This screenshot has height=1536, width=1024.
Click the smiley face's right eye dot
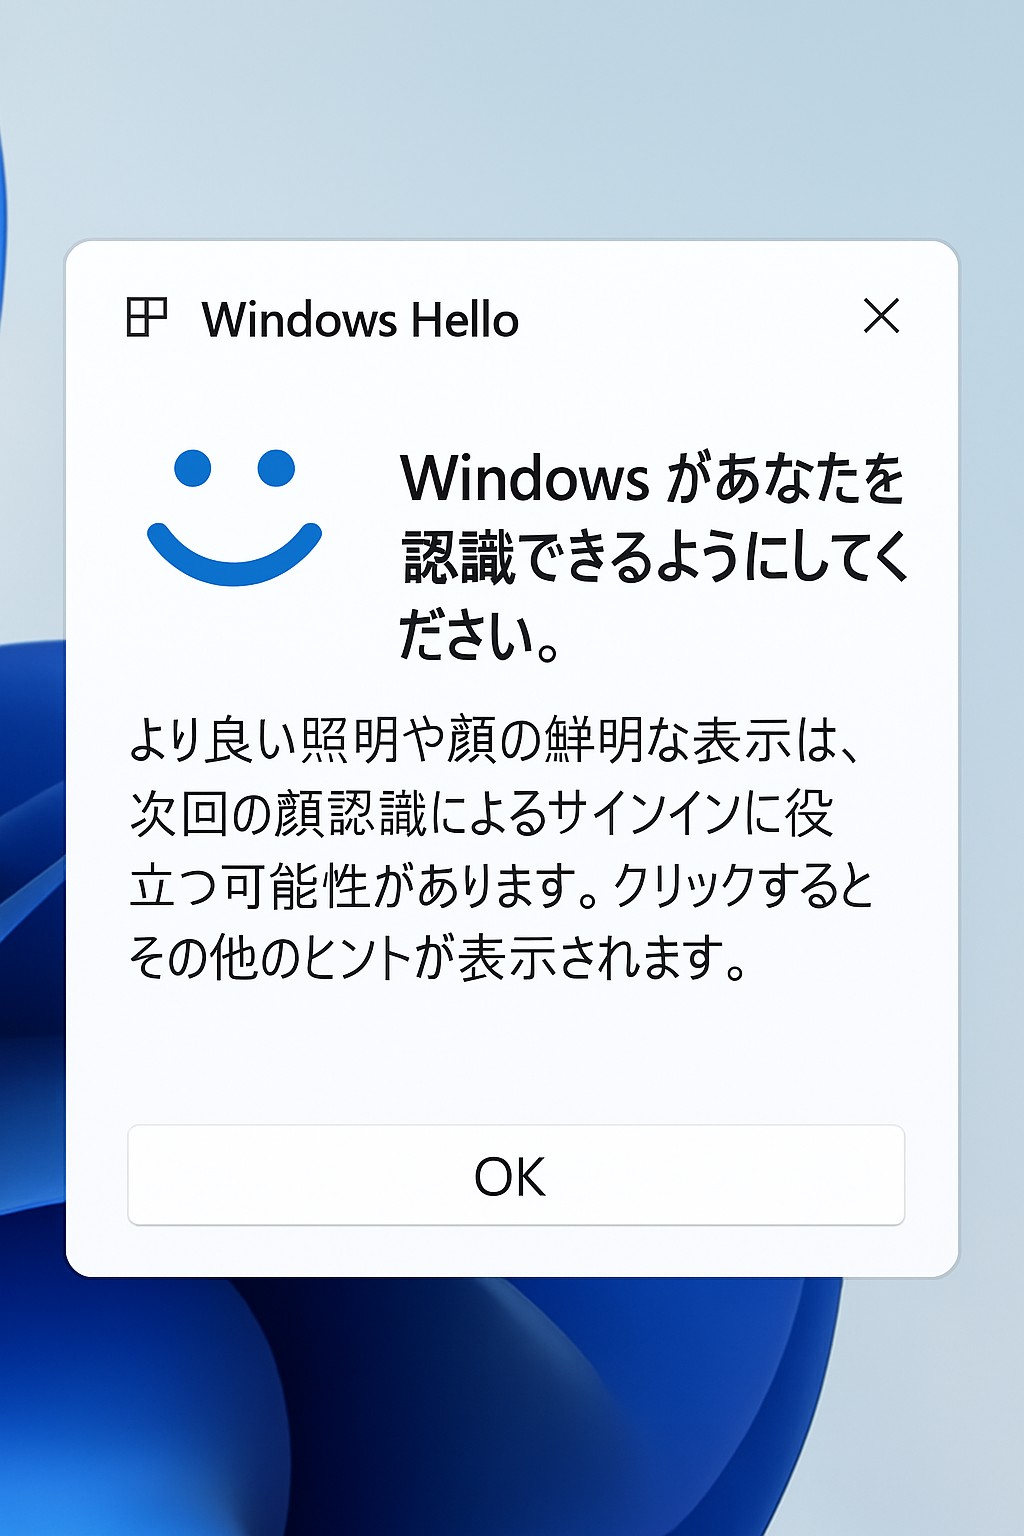[276, 468]
